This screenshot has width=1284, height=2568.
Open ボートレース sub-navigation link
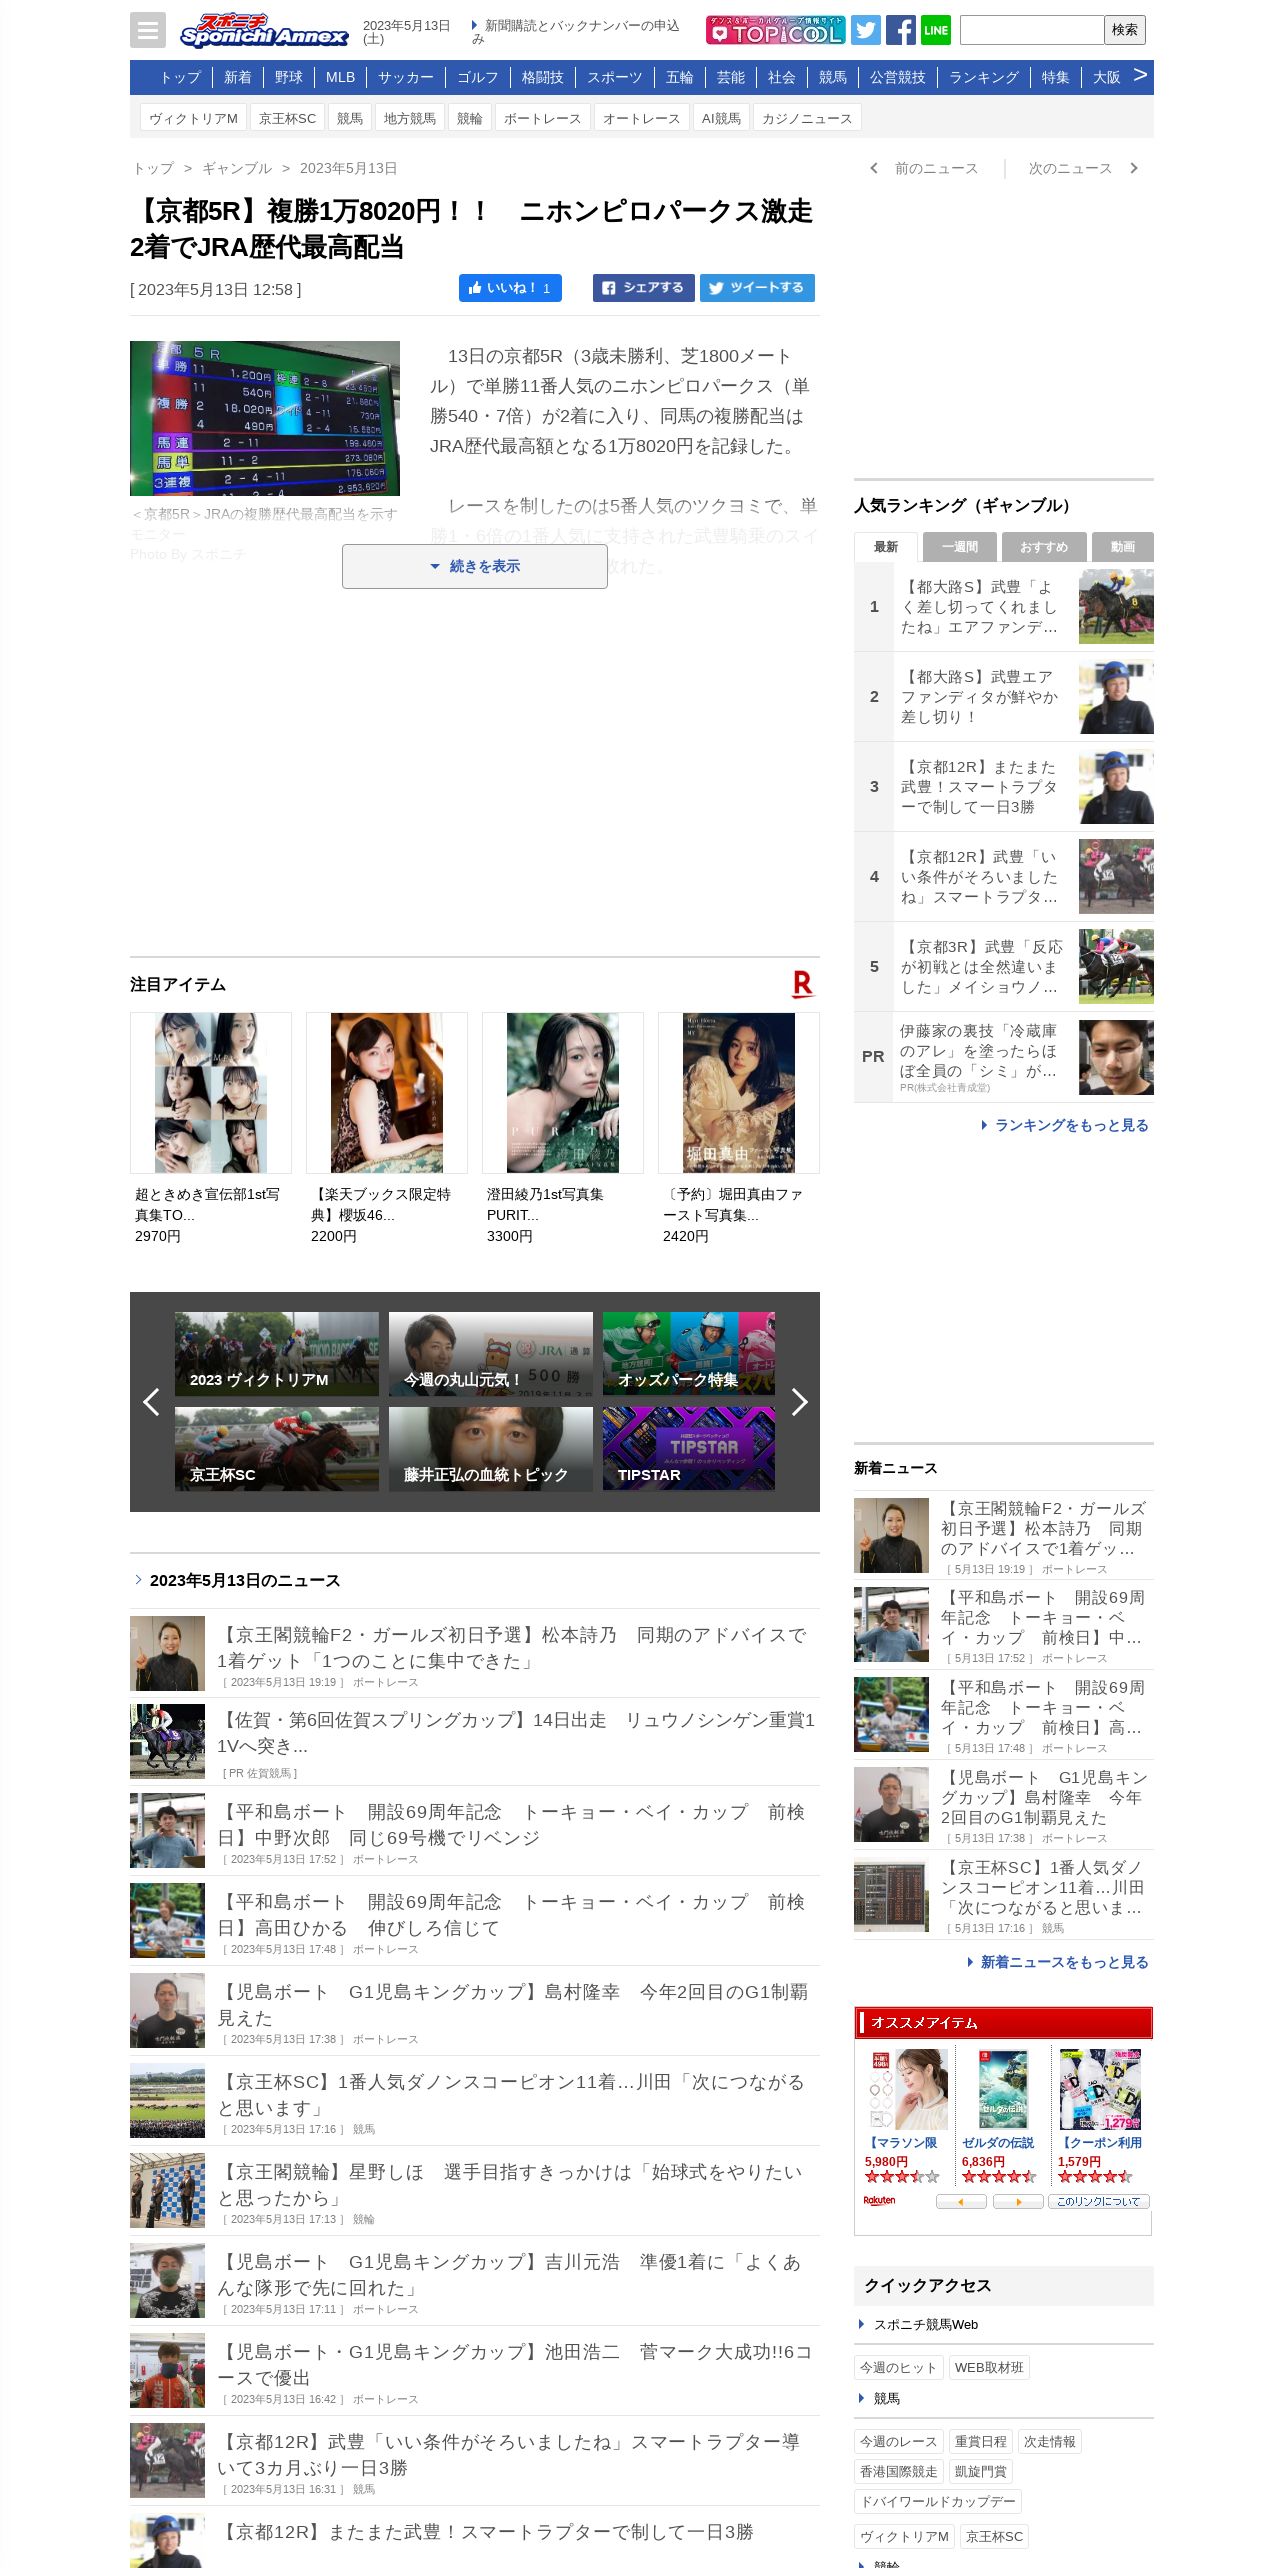coord(543,118)
